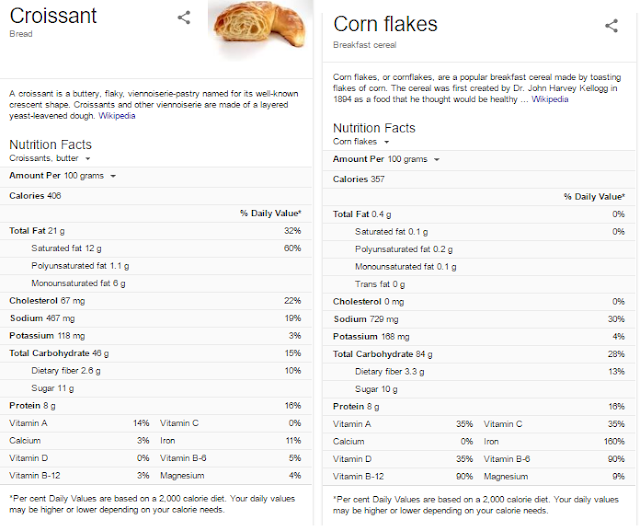This screenshot has width=640, height=531.
Task: Click Croissant 'Nutrition Facts' heading
Action: 51,144
